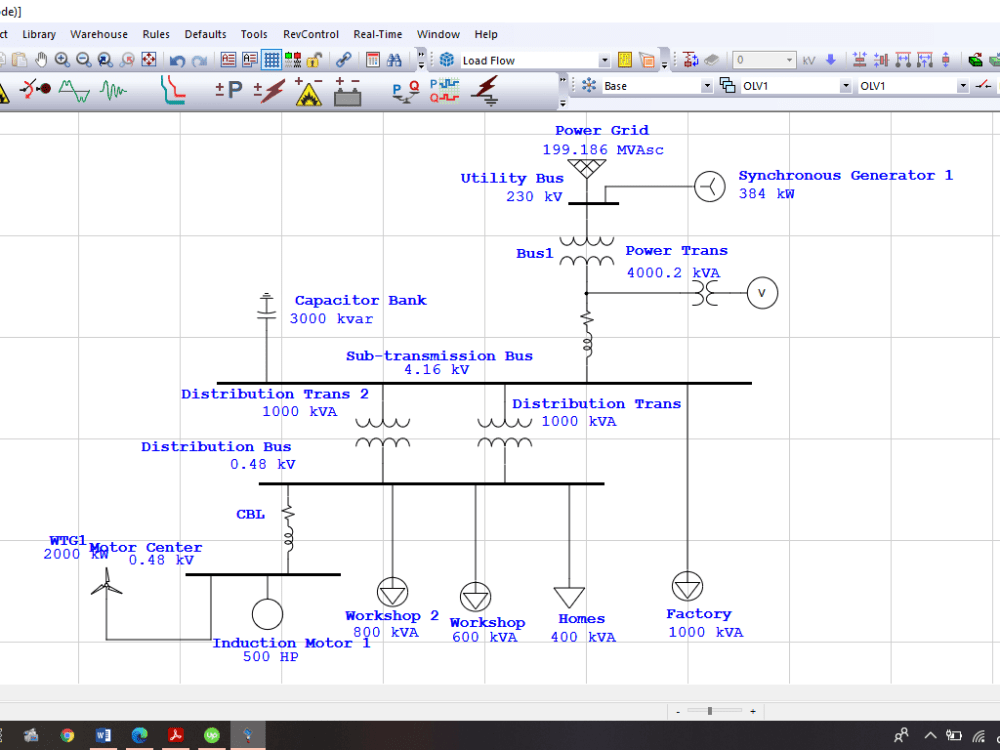The image size is (1000, 750).
Task: Select the Pan hand tool
Action: [41, 60]
